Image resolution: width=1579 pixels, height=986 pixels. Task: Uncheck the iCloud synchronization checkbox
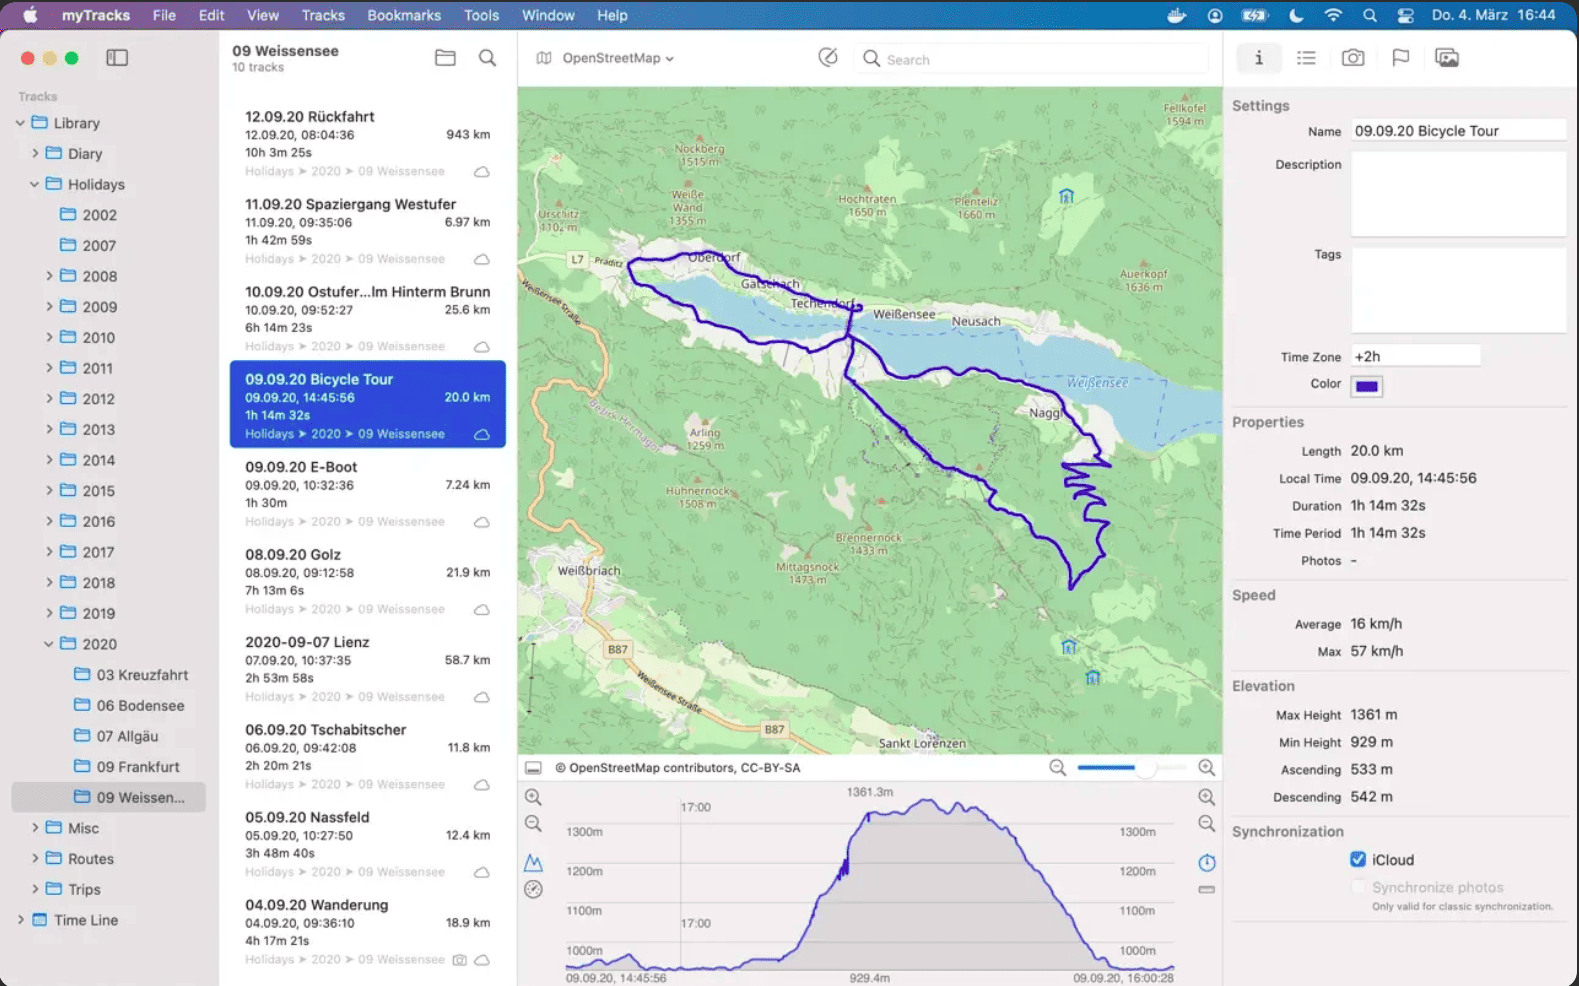[1358, 859]
